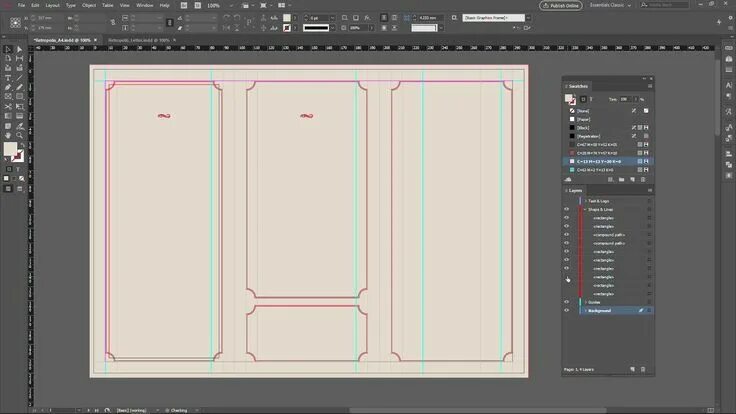
Task: Click the horizontal scrollbar at bottom
Action: [476, 410]
